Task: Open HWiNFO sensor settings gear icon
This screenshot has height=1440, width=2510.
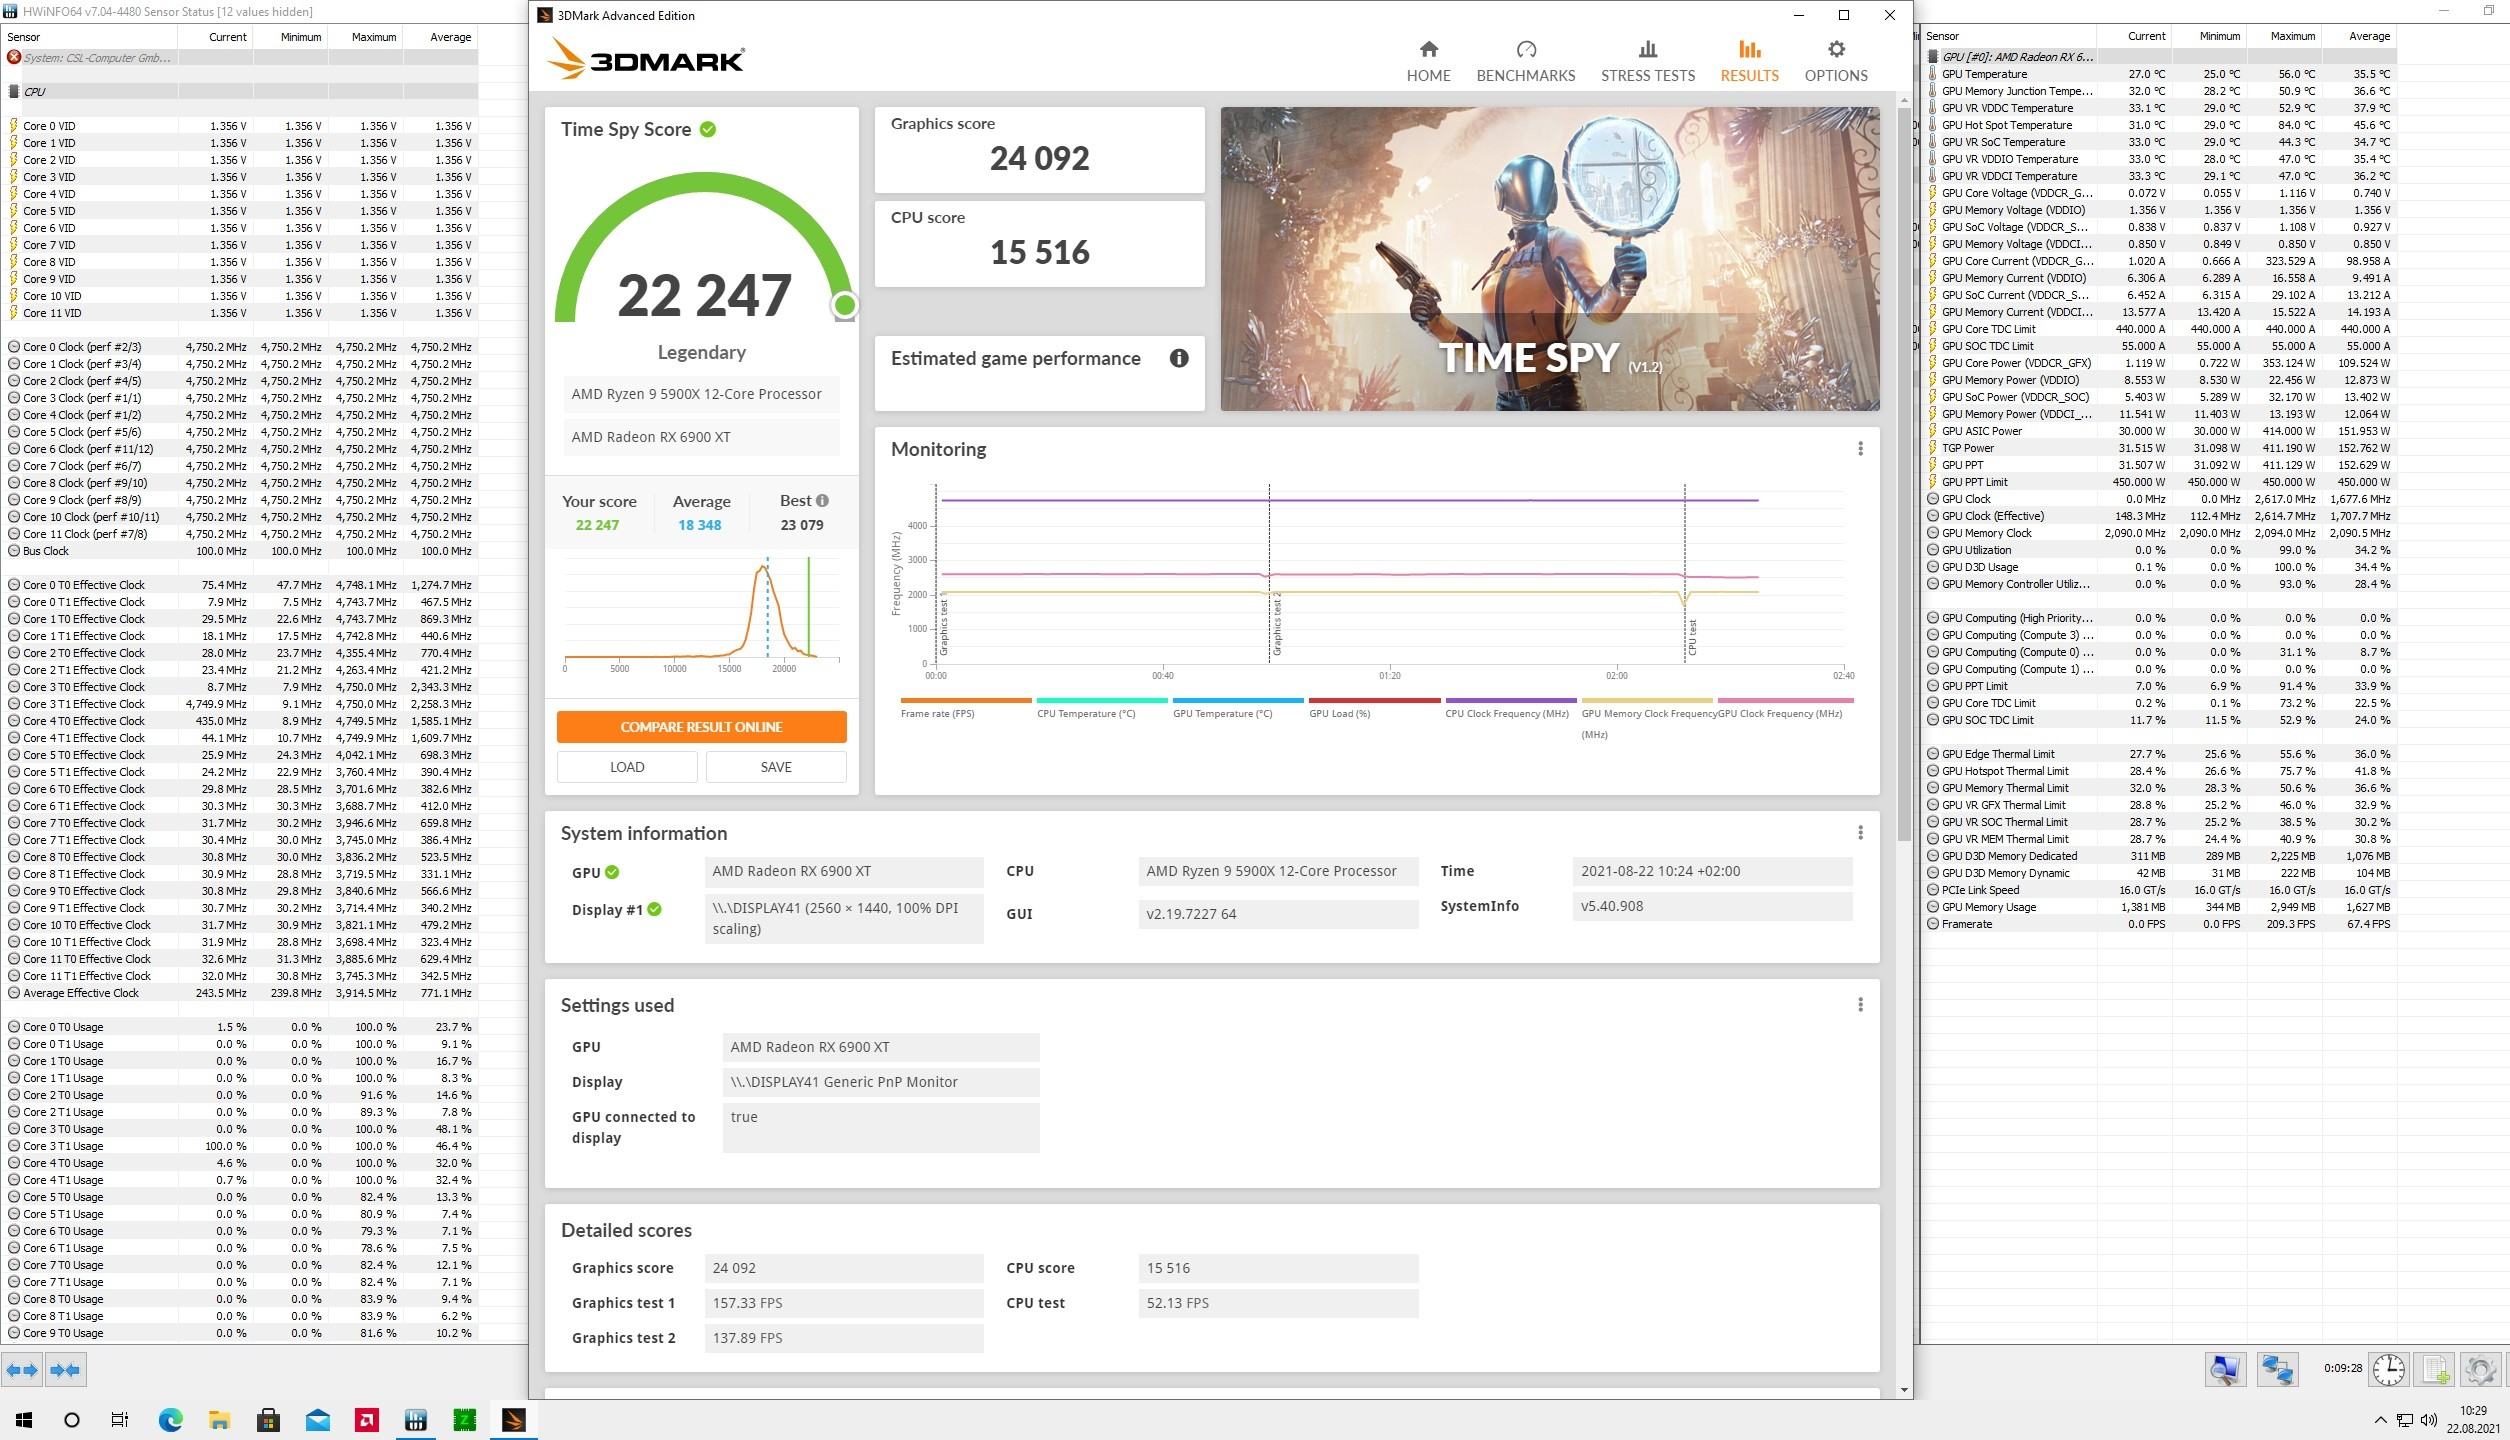Action: [2480, 1369]
